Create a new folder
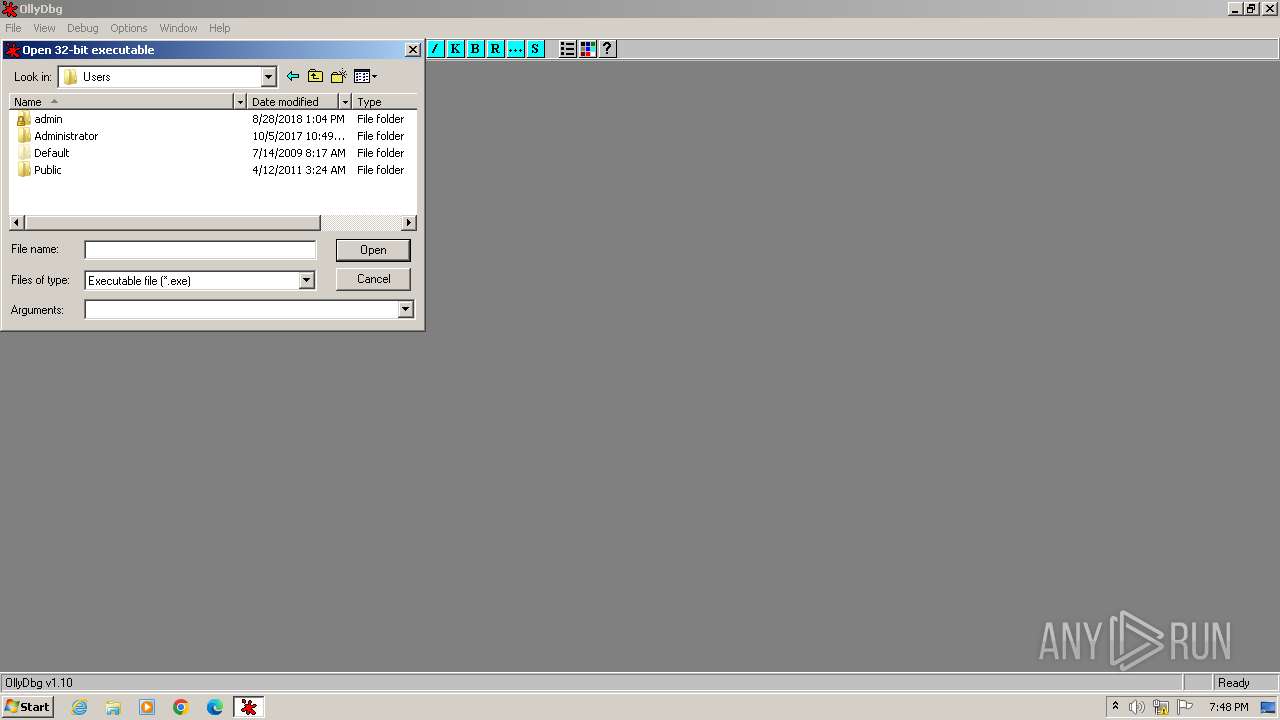This screenshot has height=720, width=1280. point(339,76)
